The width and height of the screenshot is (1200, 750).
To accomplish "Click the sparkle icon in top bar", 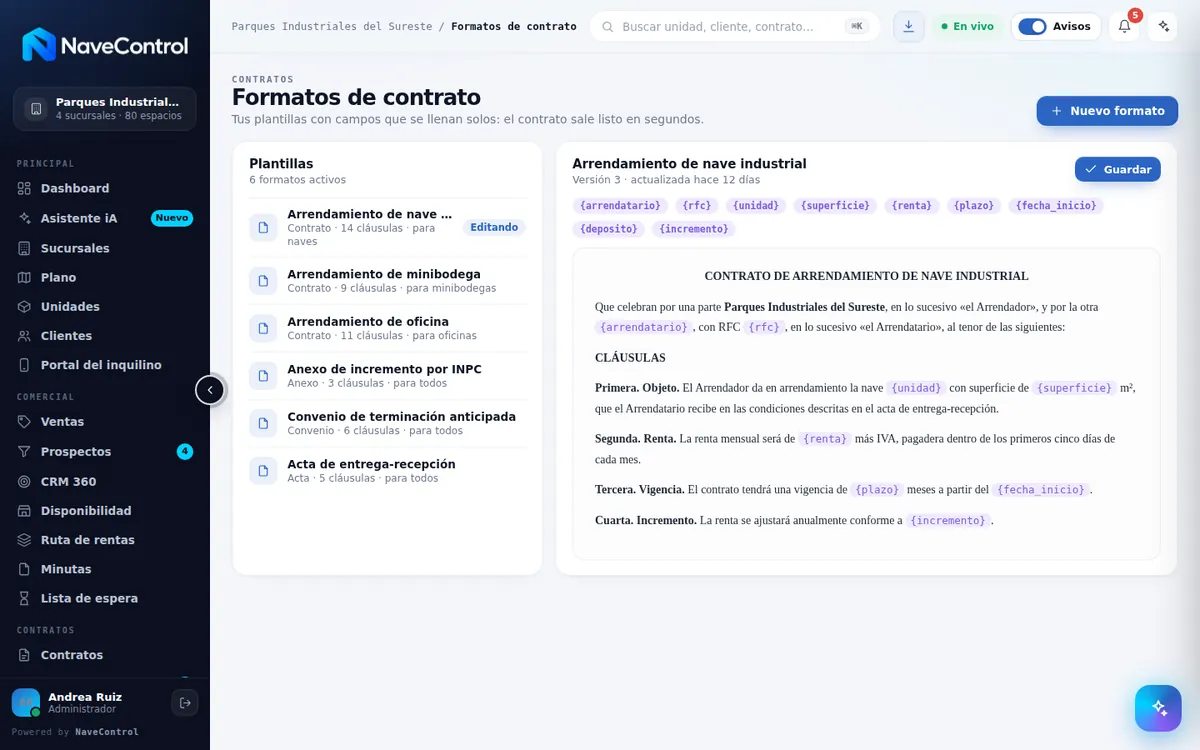I will click(x=1162, y=26).
